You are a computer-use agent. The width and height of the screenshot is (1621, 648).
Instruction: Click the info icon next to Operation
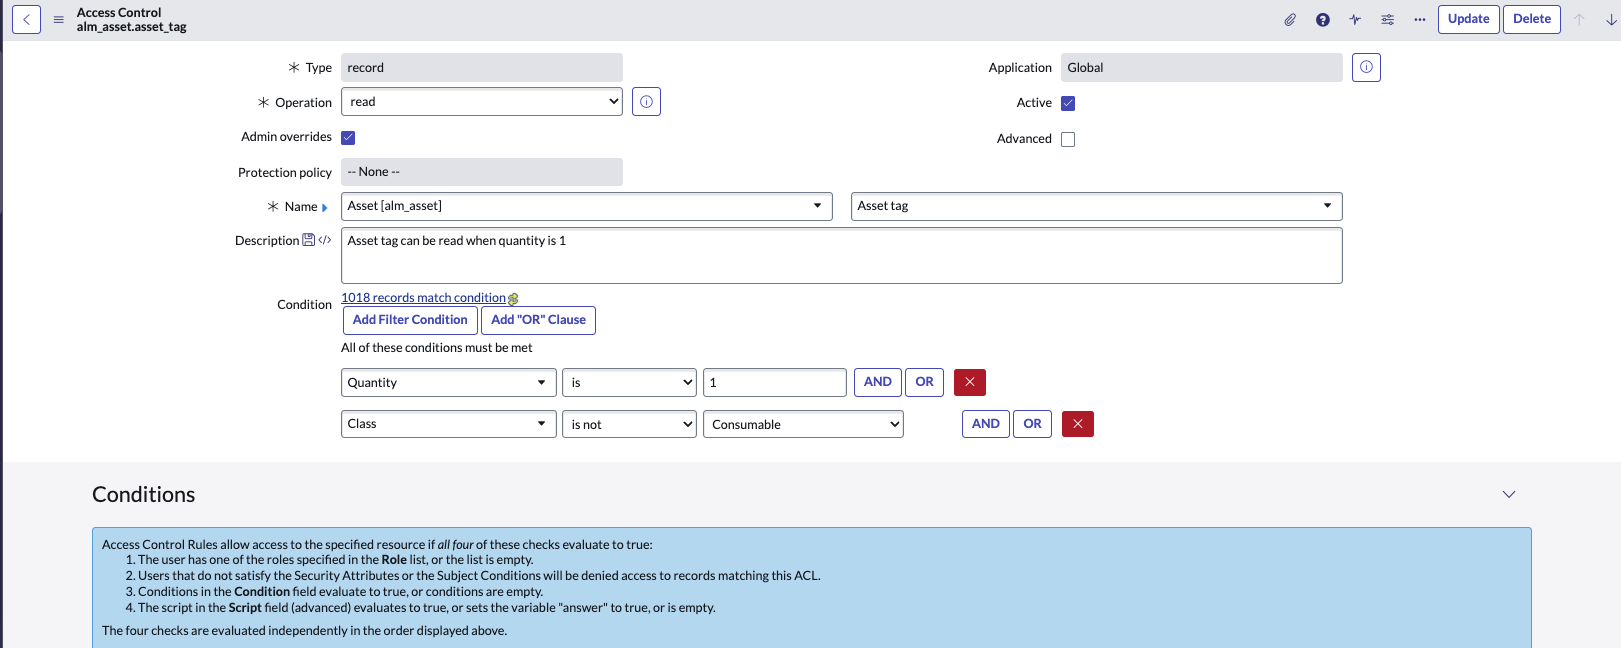646,102
